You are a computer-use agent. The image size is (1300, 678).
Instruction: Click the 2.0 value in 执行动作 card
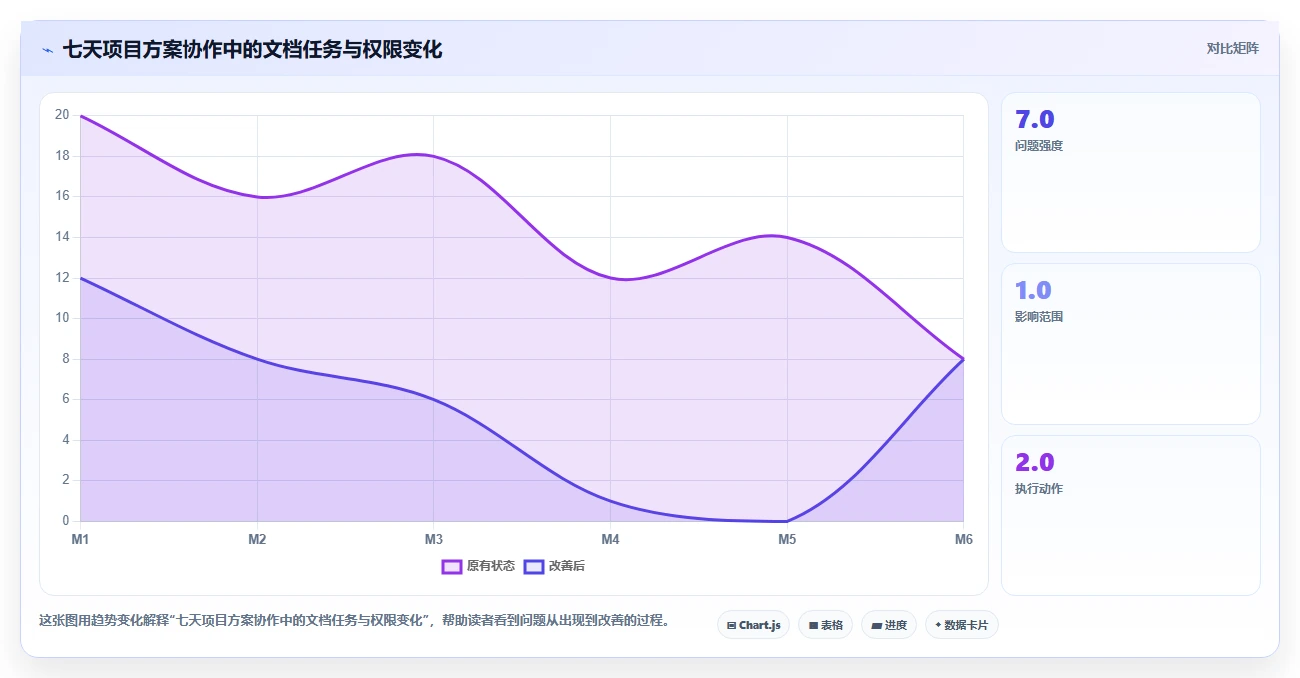point(1035,462)
